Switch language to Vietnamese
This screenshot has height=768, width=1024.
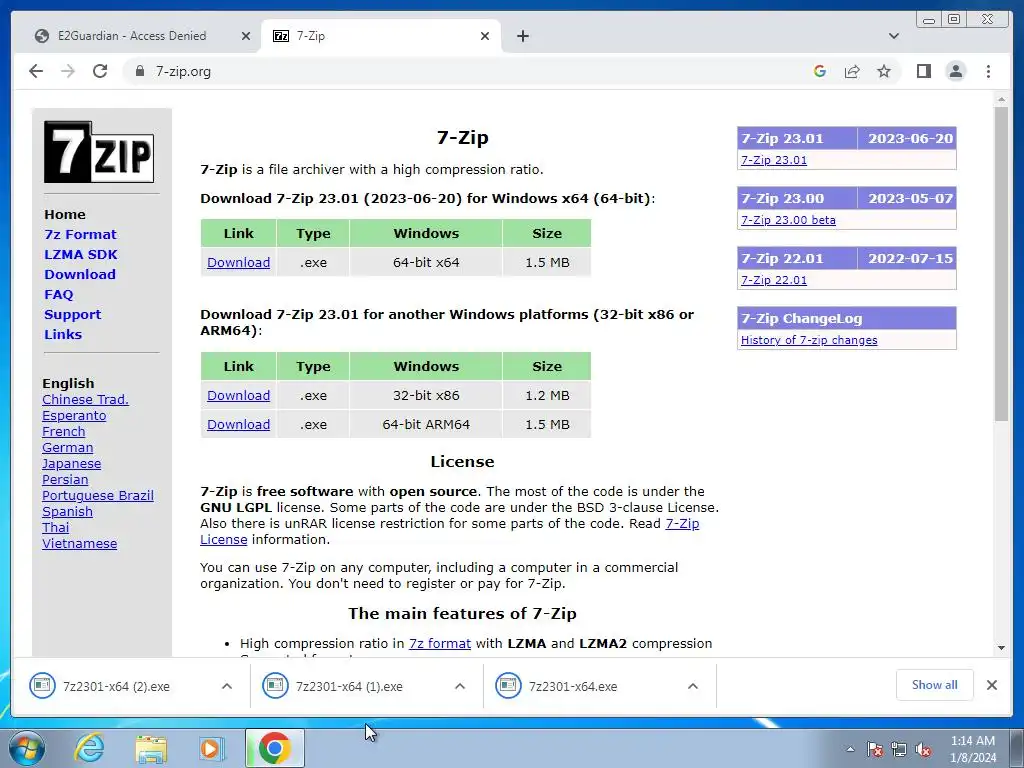point(80,543)
